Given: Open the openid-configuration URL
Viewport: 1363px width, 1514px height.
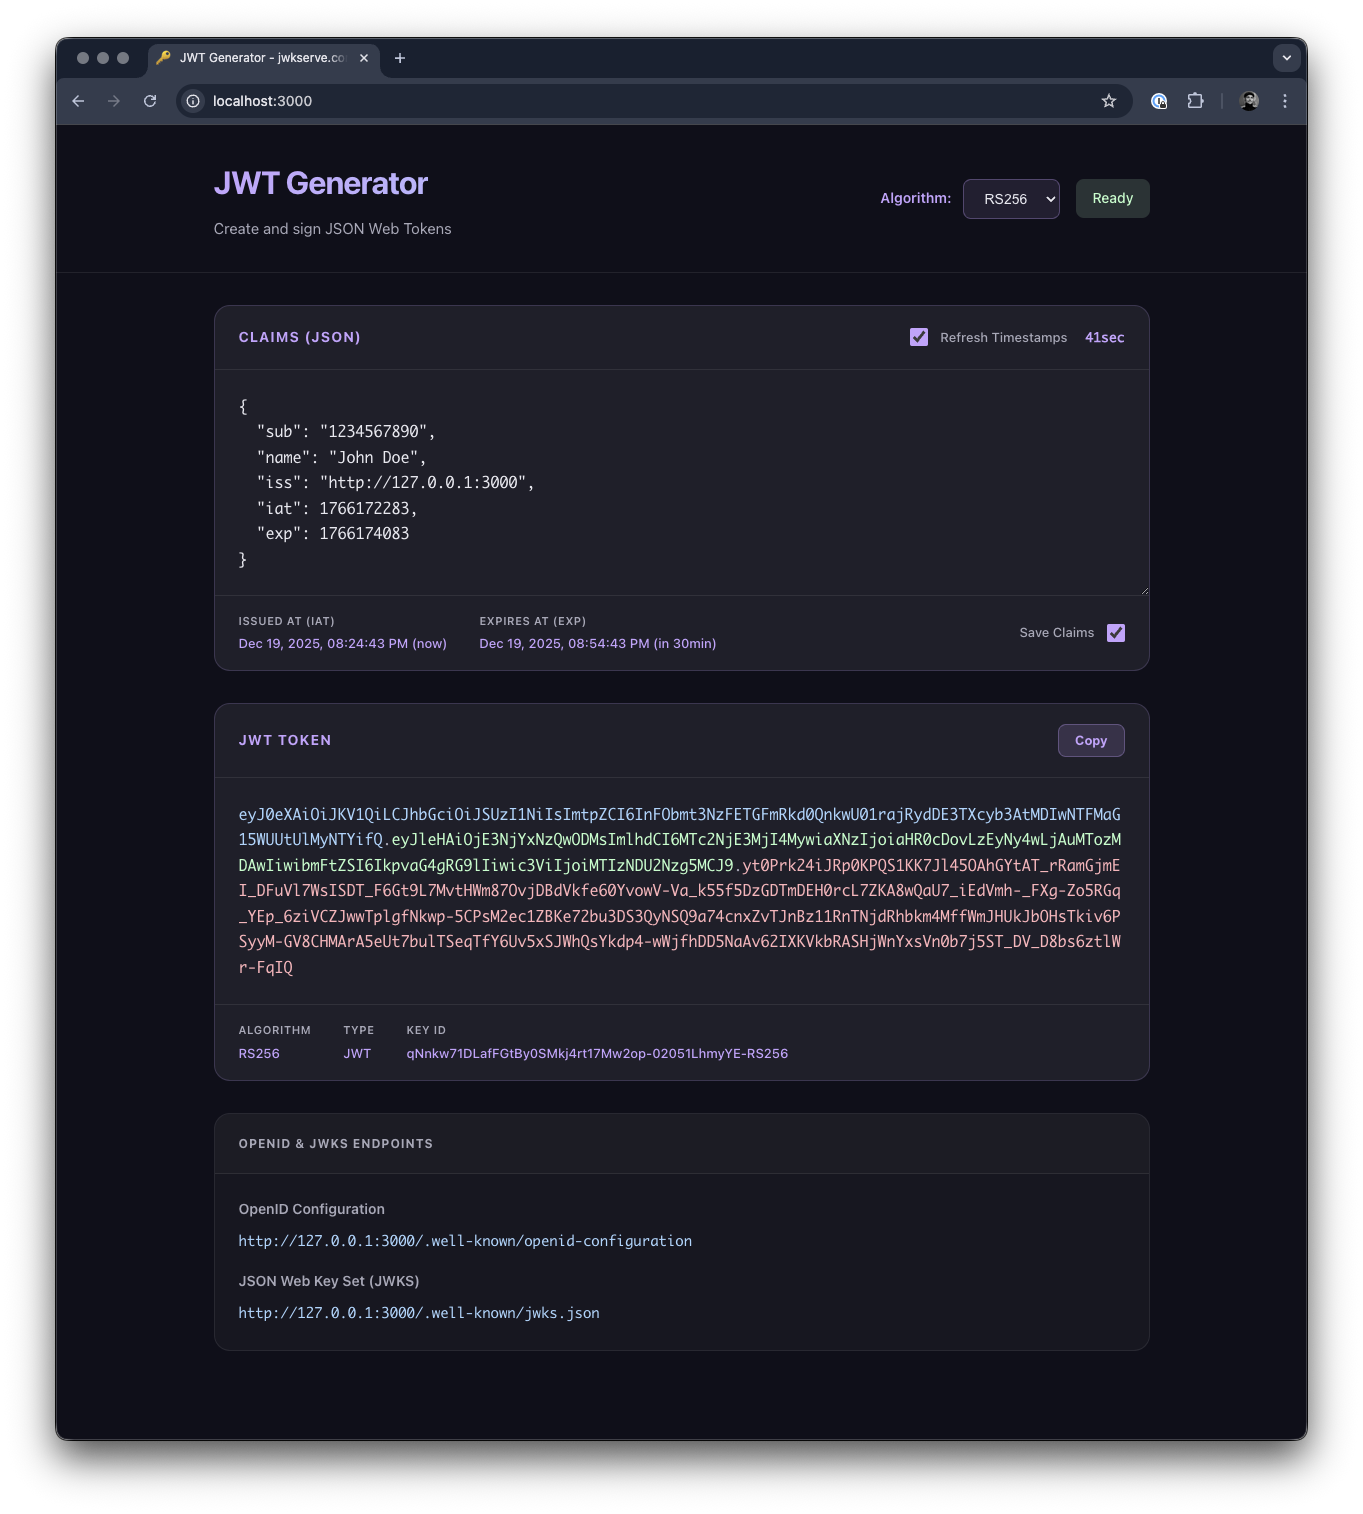Looking at the screenshot, I should click(x=464, y=1240).
